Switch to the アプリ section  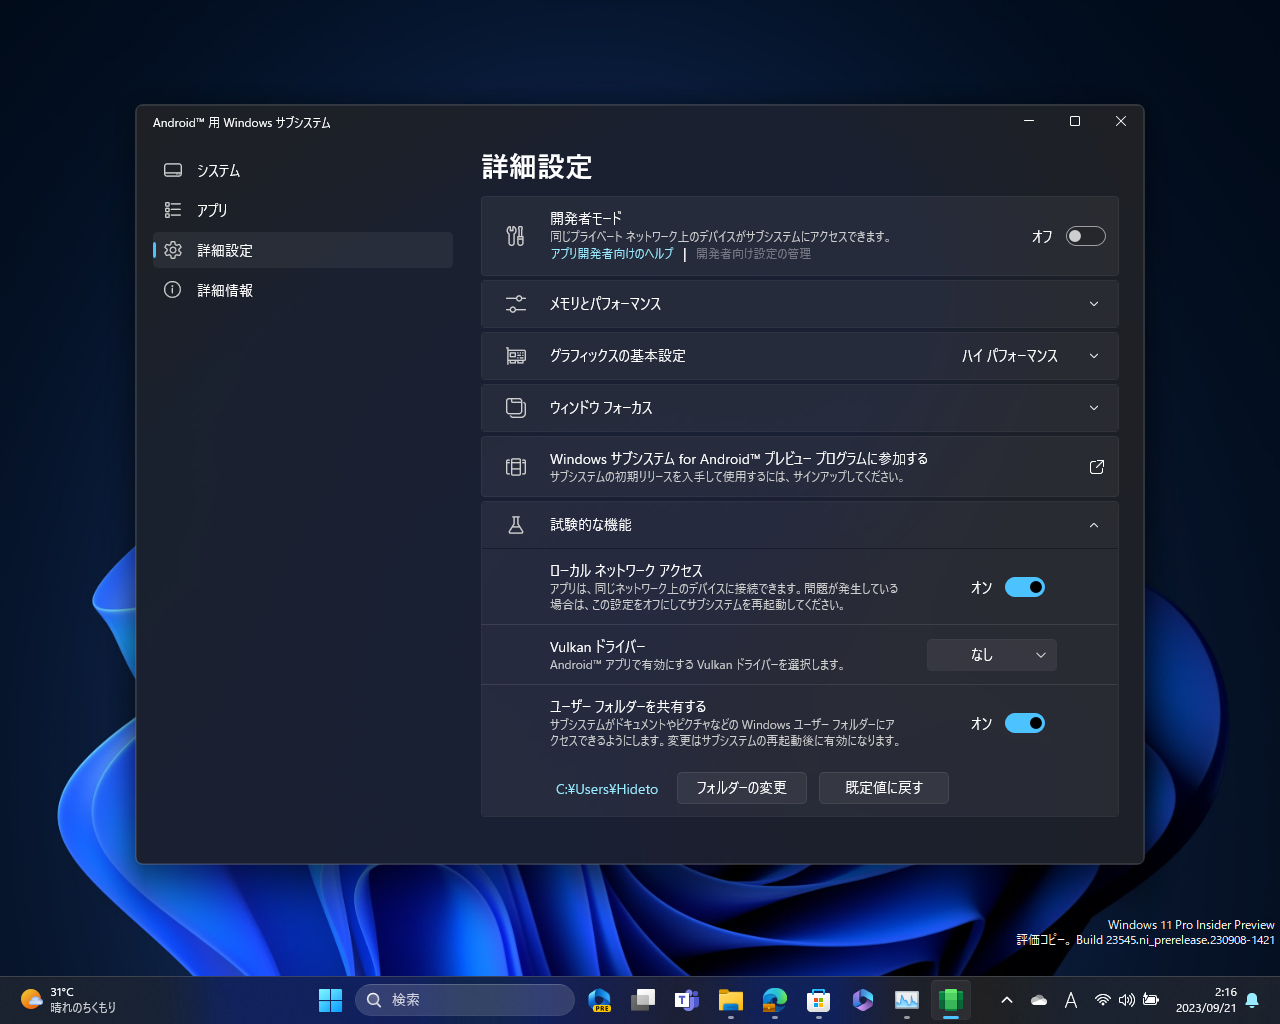[x=210, y=210]
